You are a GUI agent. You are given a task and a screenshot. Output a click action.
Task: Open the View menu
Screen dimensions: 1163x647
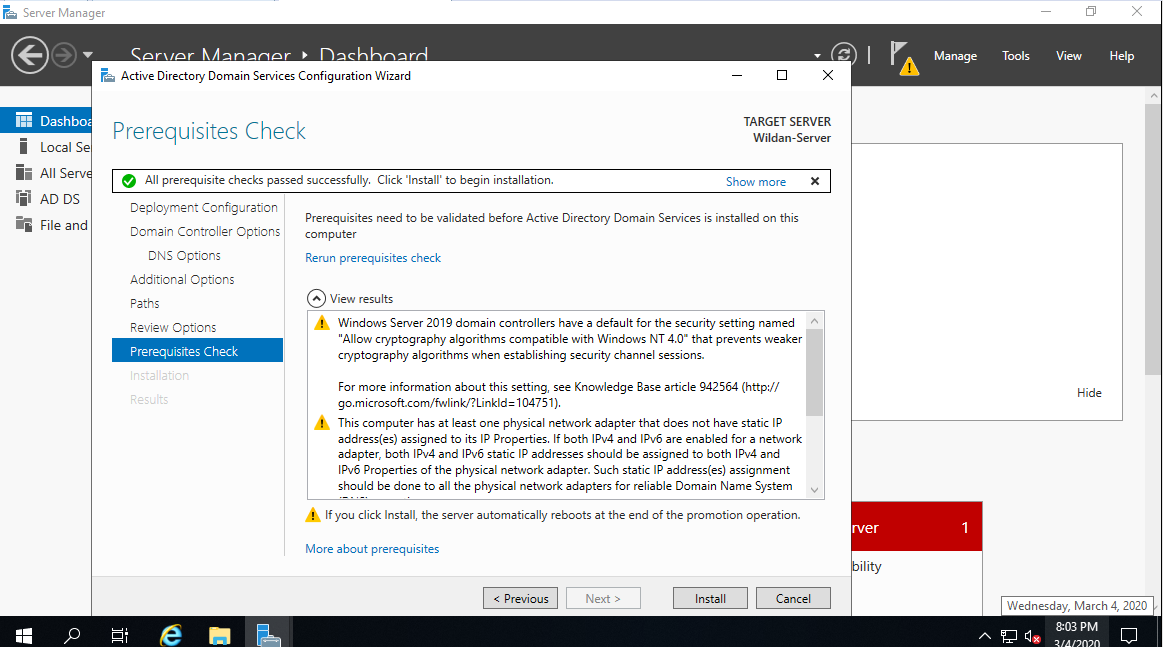pos(1068,56)
